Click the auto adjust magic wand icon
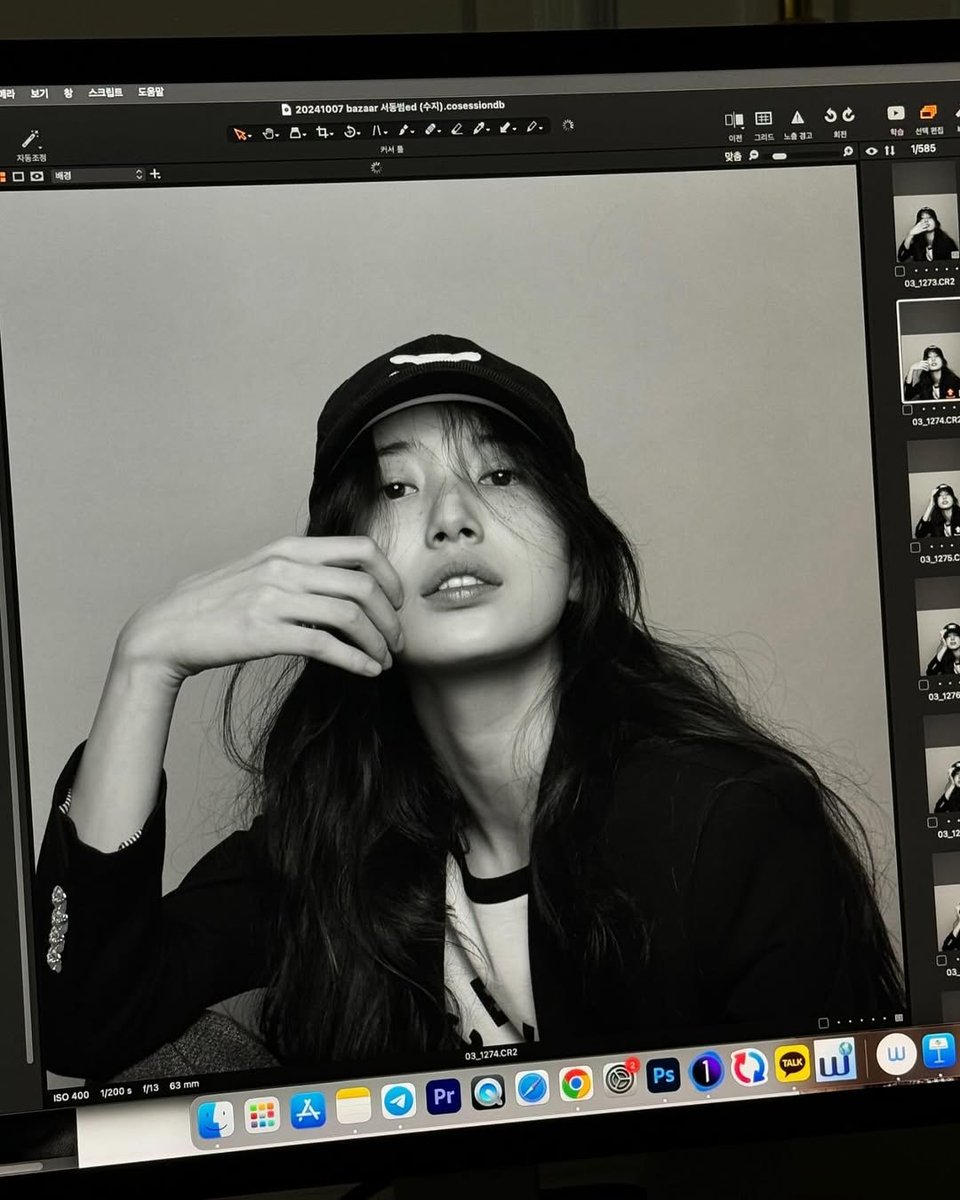 coord(30,139)
